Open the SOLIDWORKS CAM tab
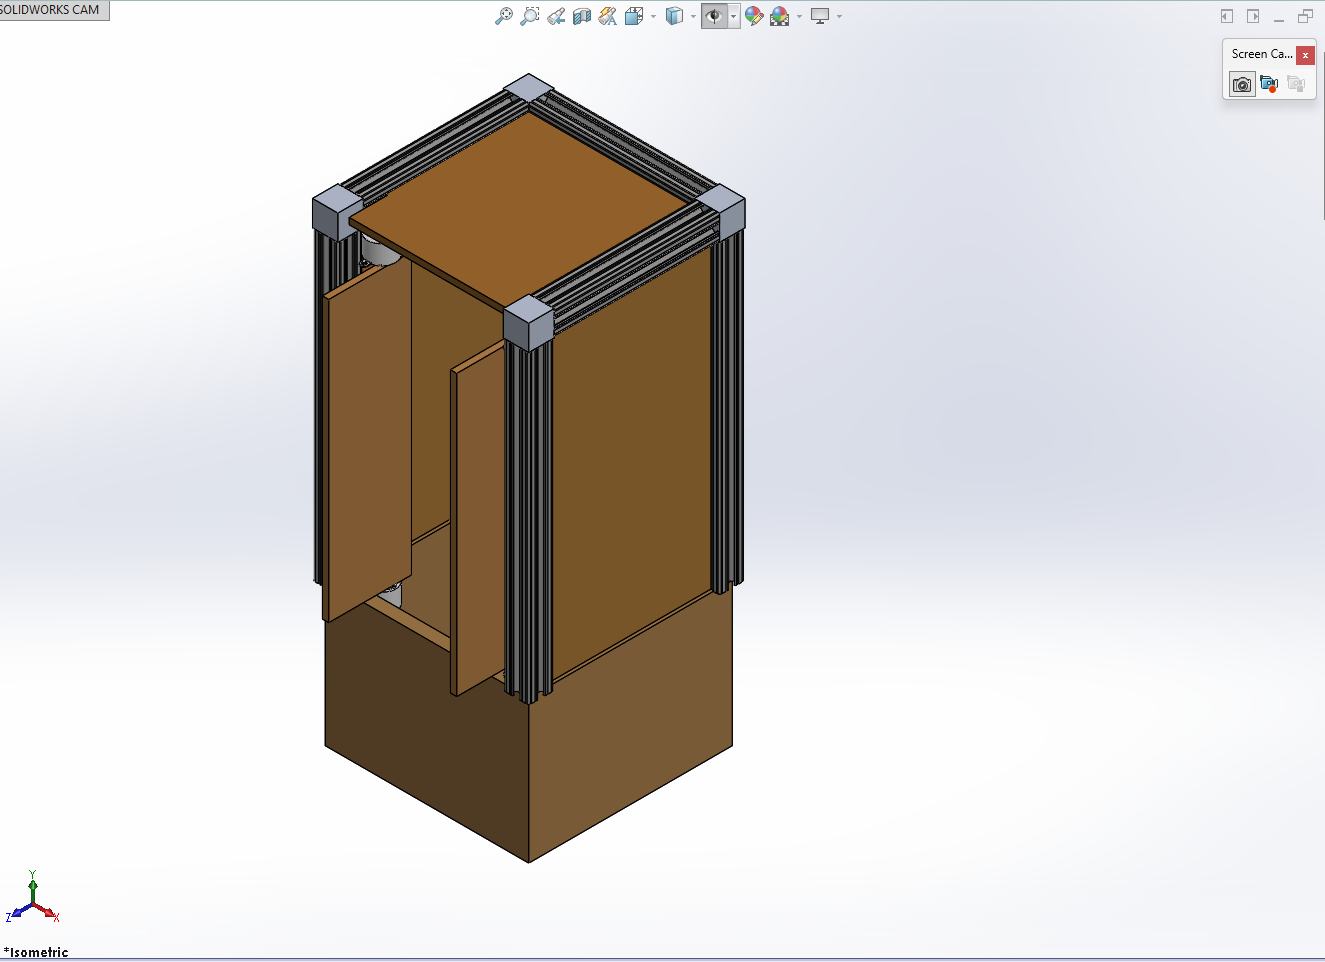The image size is (1325, 962). tap(52, 10)
